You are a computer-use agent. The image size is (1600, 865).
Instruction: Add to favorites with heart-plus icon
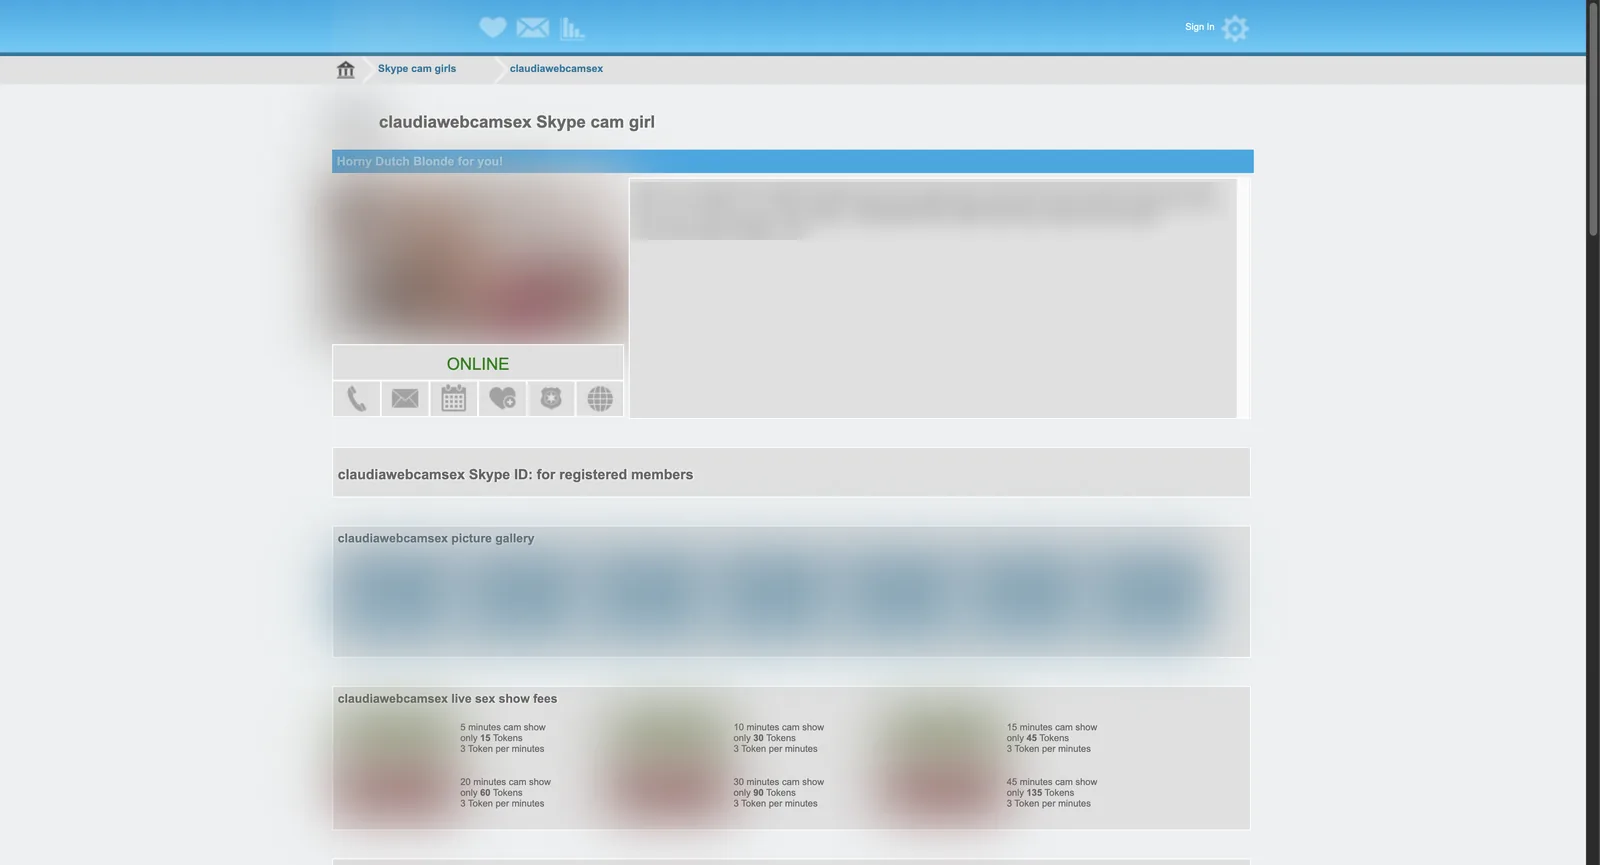[502, 399]
